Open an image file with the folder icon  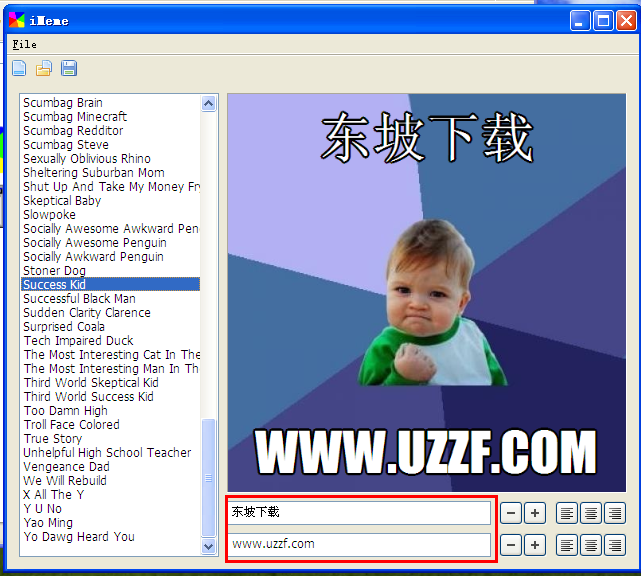(44, 68)
